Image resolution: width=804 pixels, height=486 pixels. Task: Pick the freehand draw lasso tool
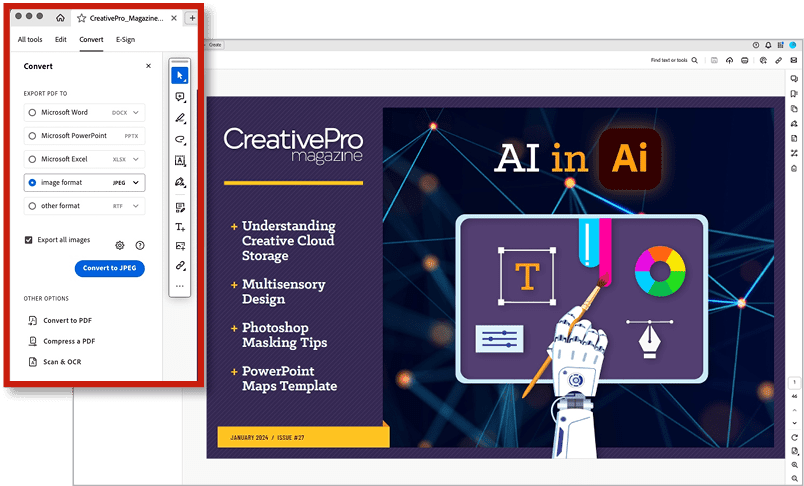click(x=179, y=139)
